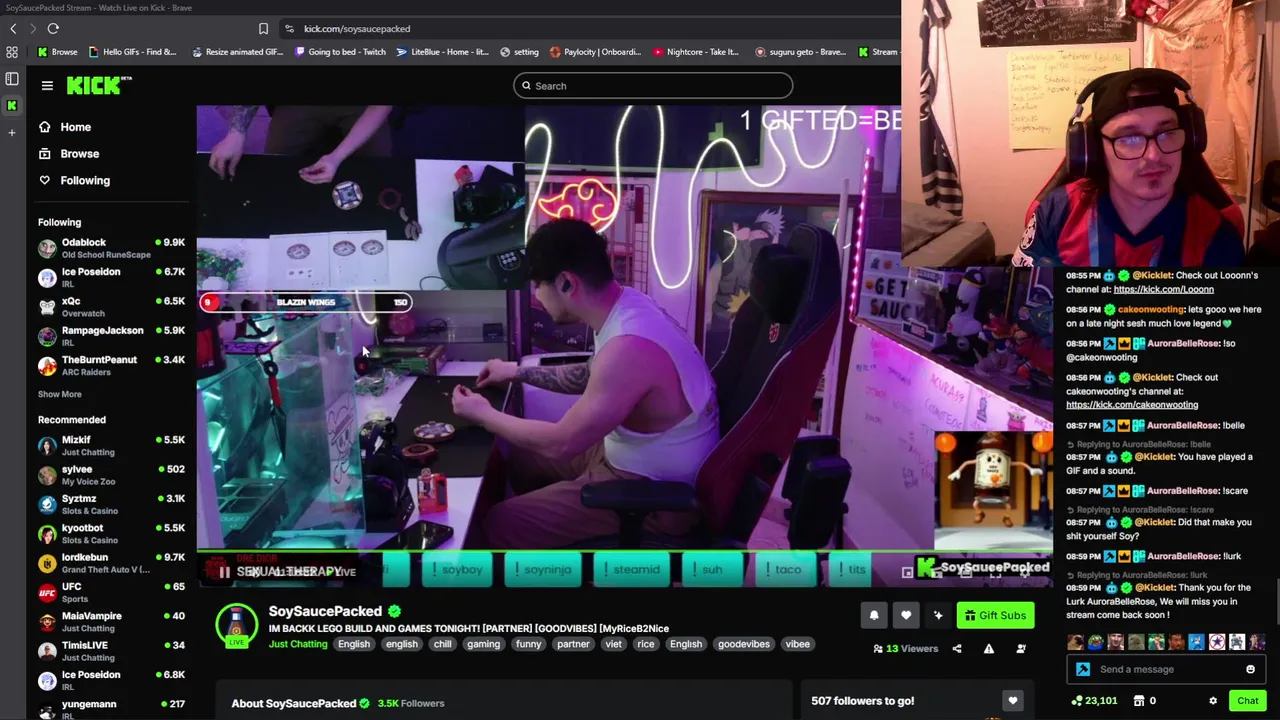Image resolution: width=1280 pixels, height=720 pixels.
Task: Search Kick channels field
Action: click(653, 86)
